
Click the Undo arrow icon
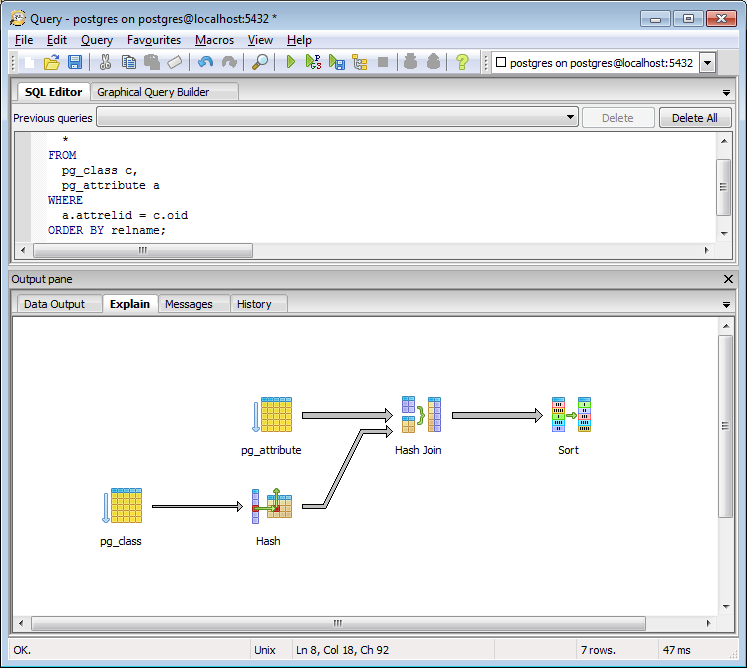(205, 62)
